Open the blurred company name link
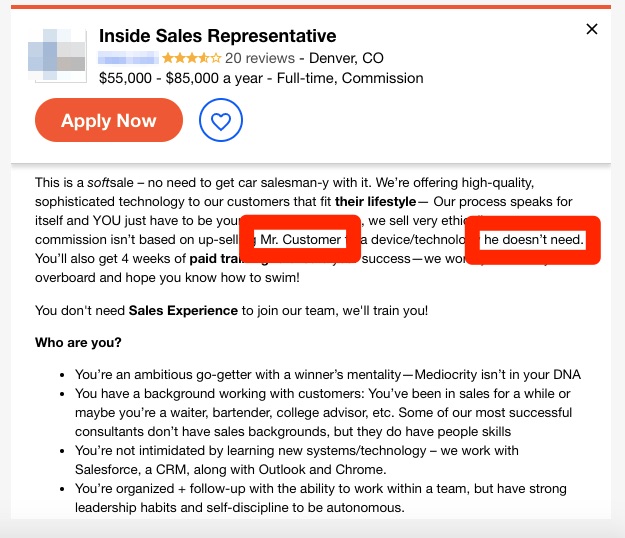This screenshot has width=625, height=538. point(128,58)
